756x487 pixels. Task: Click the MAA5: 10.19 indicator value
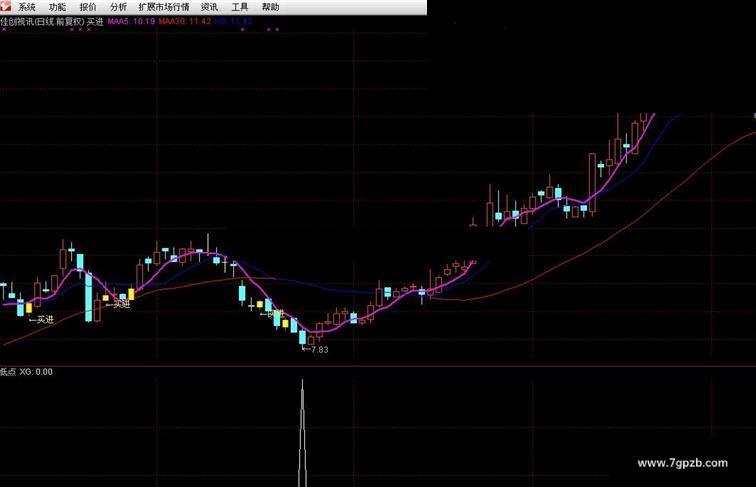(x=131, y=21)
